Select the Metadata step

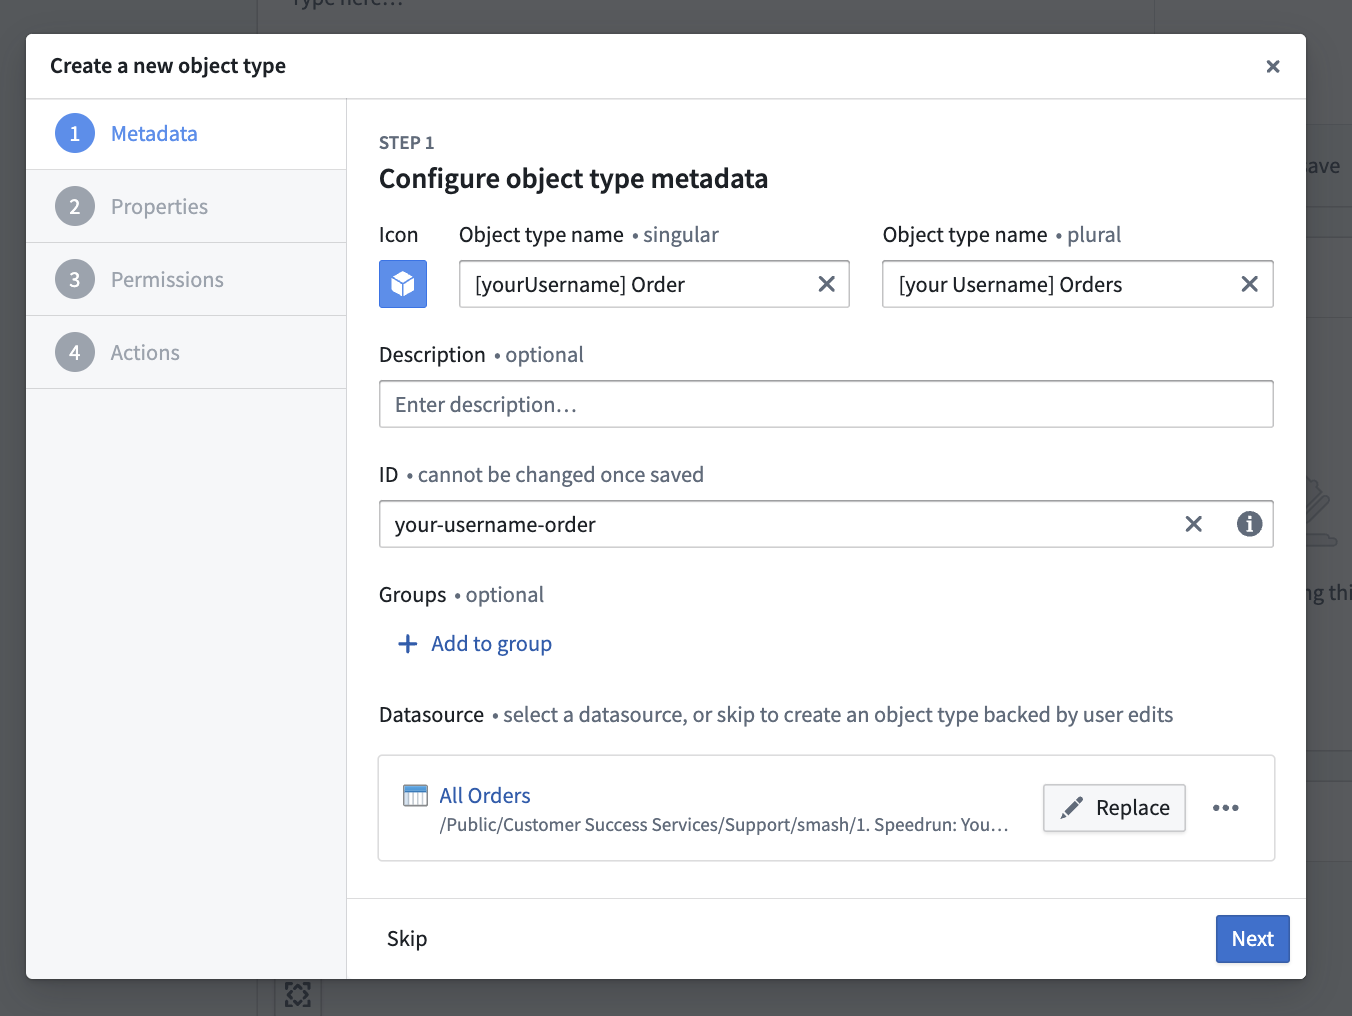(154, 134)
